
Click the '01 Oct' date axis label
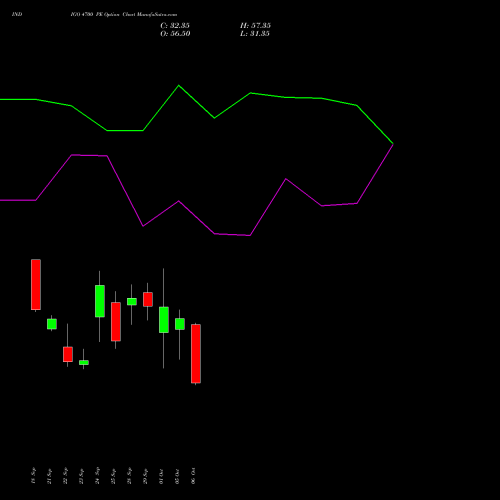tap(161, 476)
